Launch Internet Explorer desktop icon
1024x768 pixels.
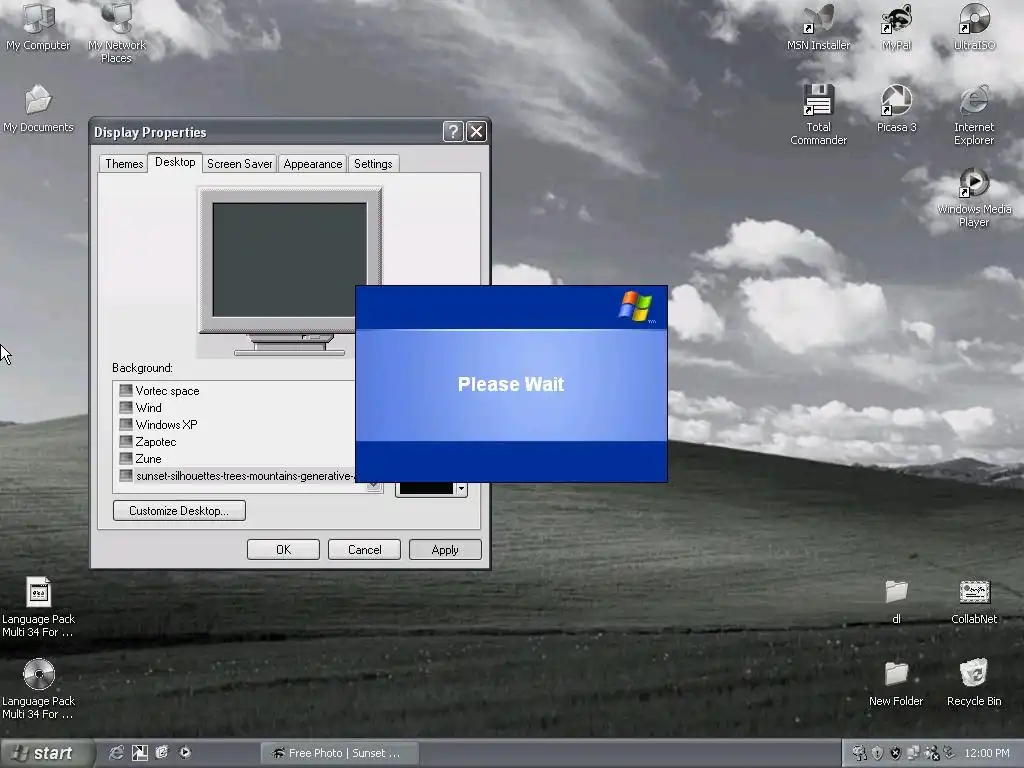974,114
